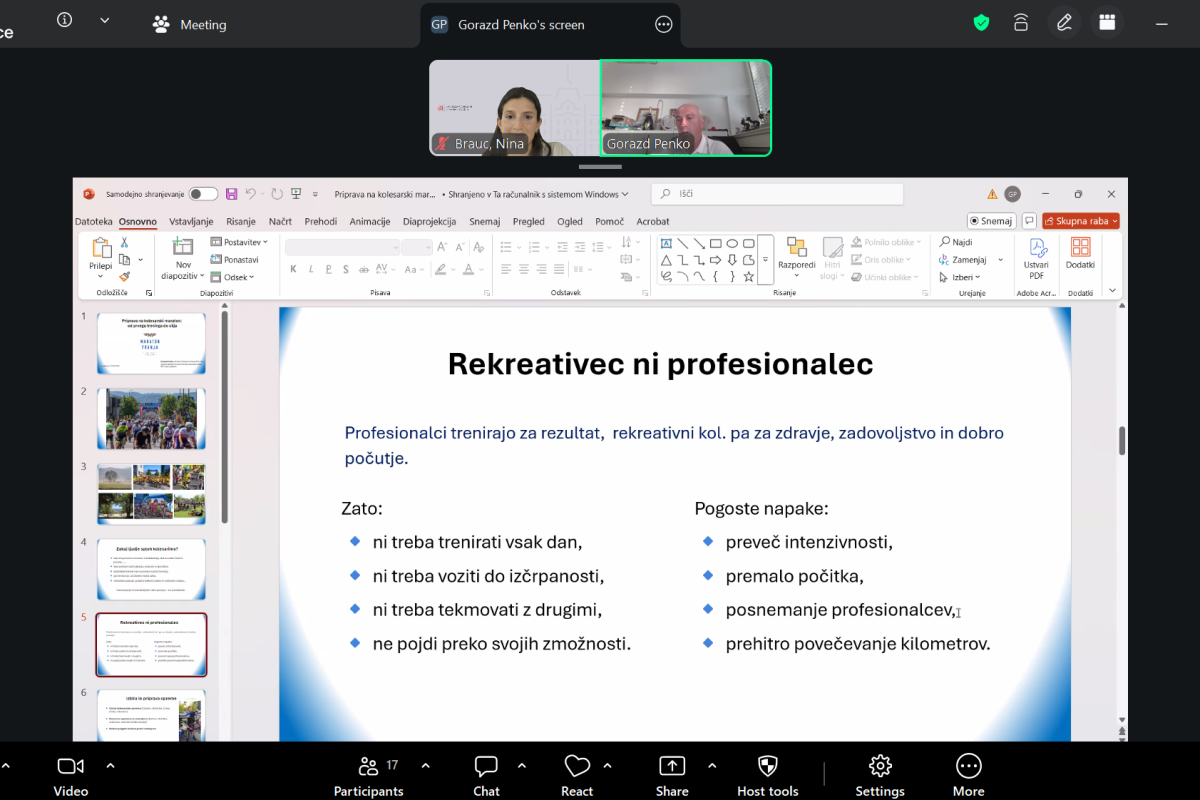
Task: Collapse the ribbon with the chevron
Action: pyautogui.click(x=1112, y=290)
